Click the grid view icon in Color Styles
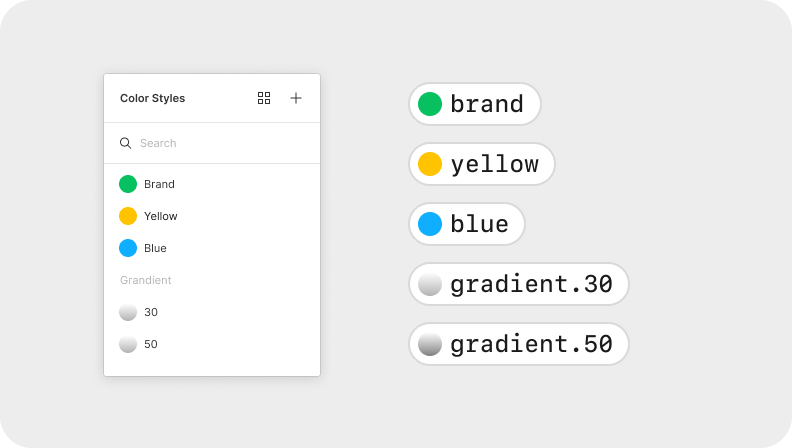Image resolution: width=792 pixels, height=448 pixels. click(264, 98)
